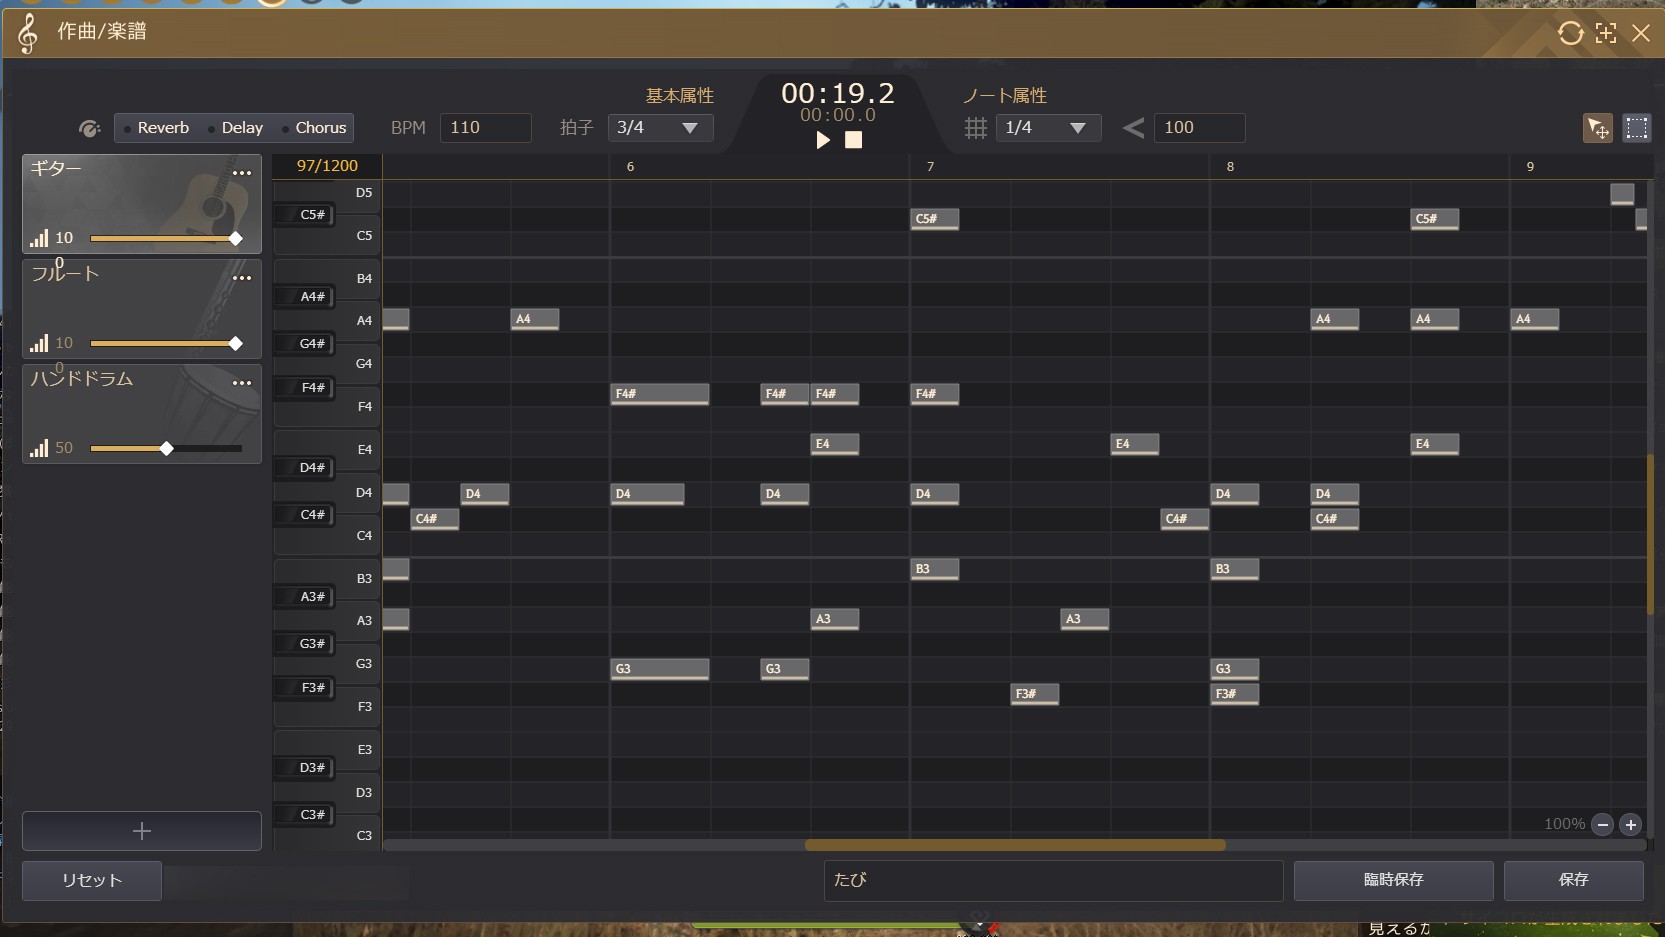Add a new instrument track

[x=142, y=831]
